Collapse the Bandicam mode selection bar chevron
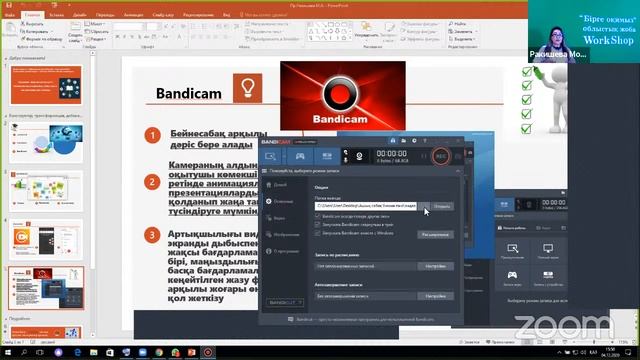Screen dimensions: 640x360 click(458, 171)
